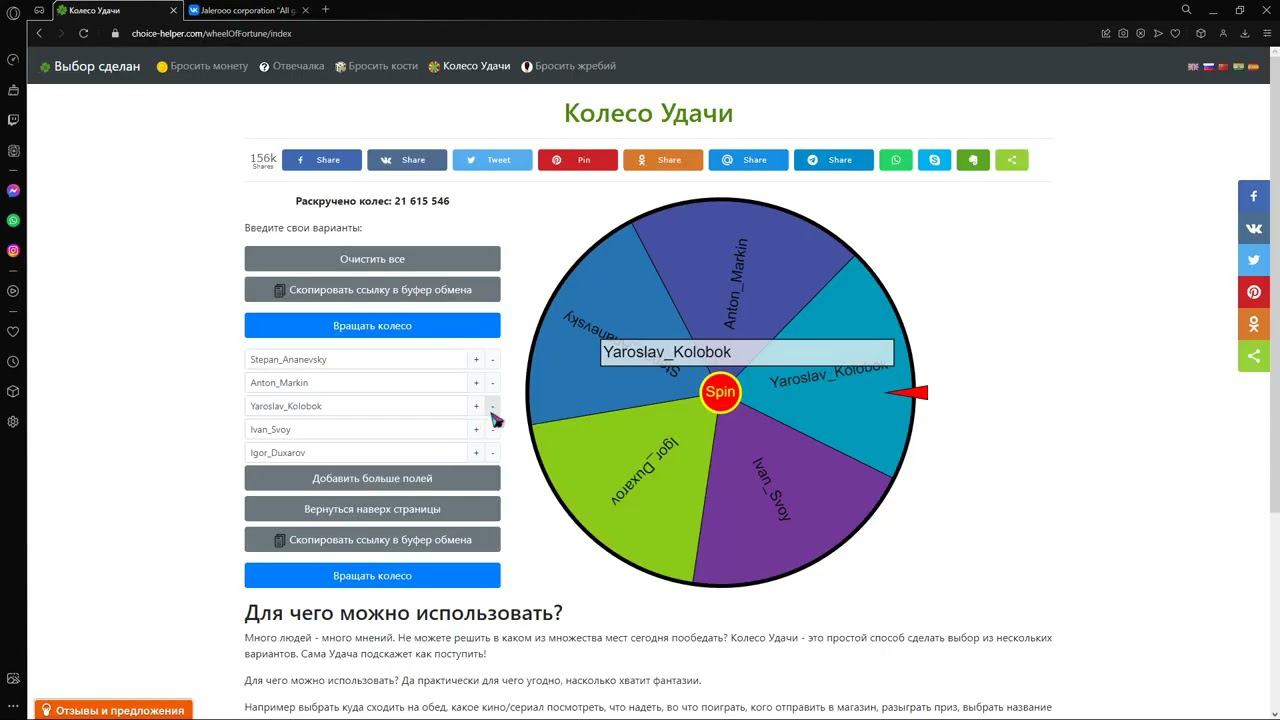Viewport: 1280px width, 720px height.
Task: Share on VK from the top share row
Action: (x=407, y=160)
